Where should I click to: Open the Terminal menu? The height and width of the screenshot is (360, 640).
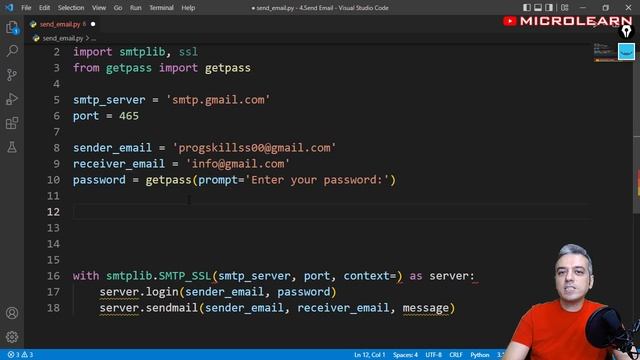click(x=161, y=8)
